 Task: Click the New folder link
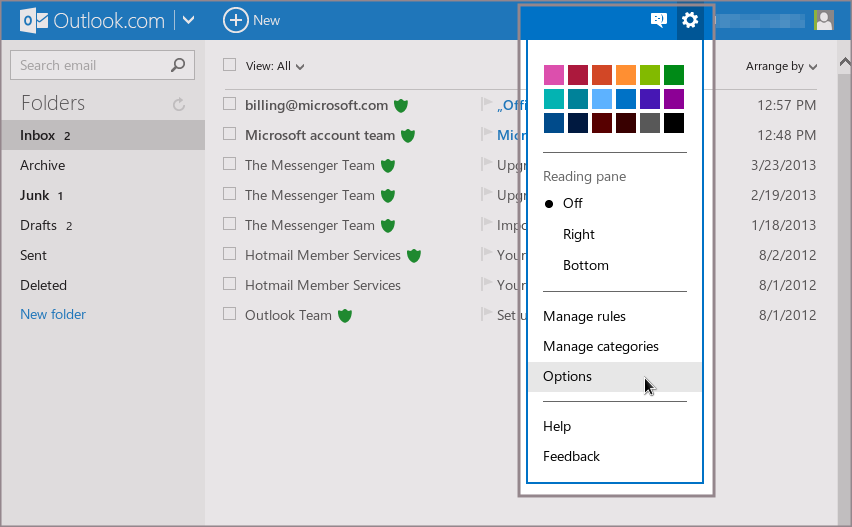click(53, 314)
